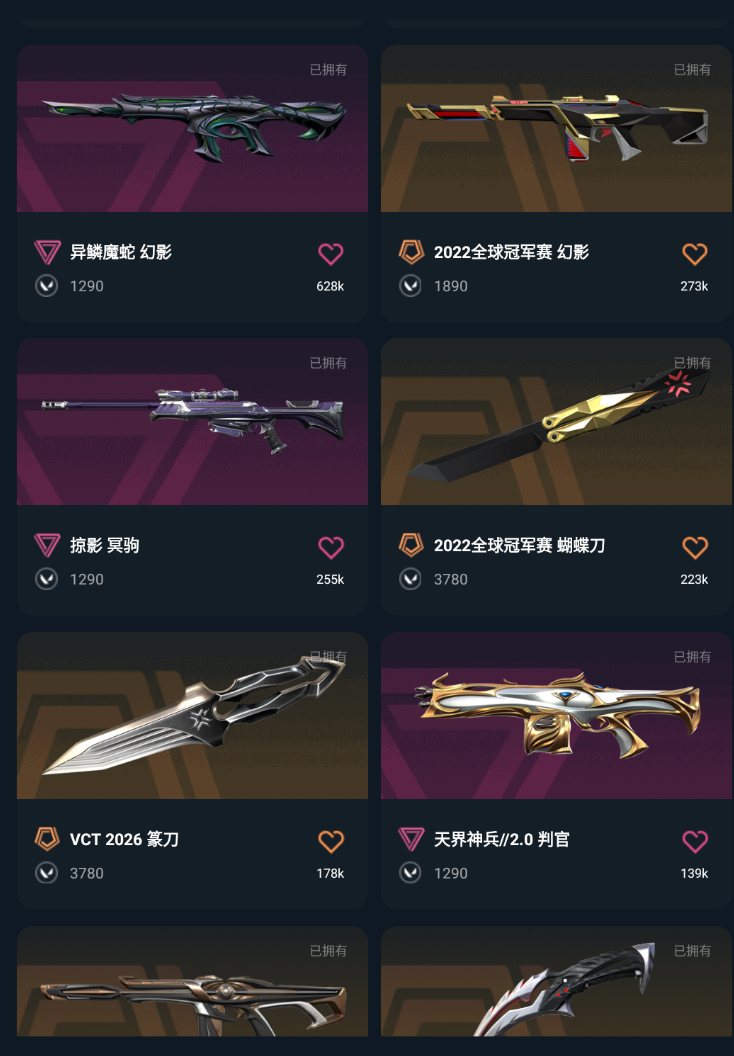Click orange tier icon beside 2022全球冠军赛 幻影
734x1056 pixels.
coord(411,252)
